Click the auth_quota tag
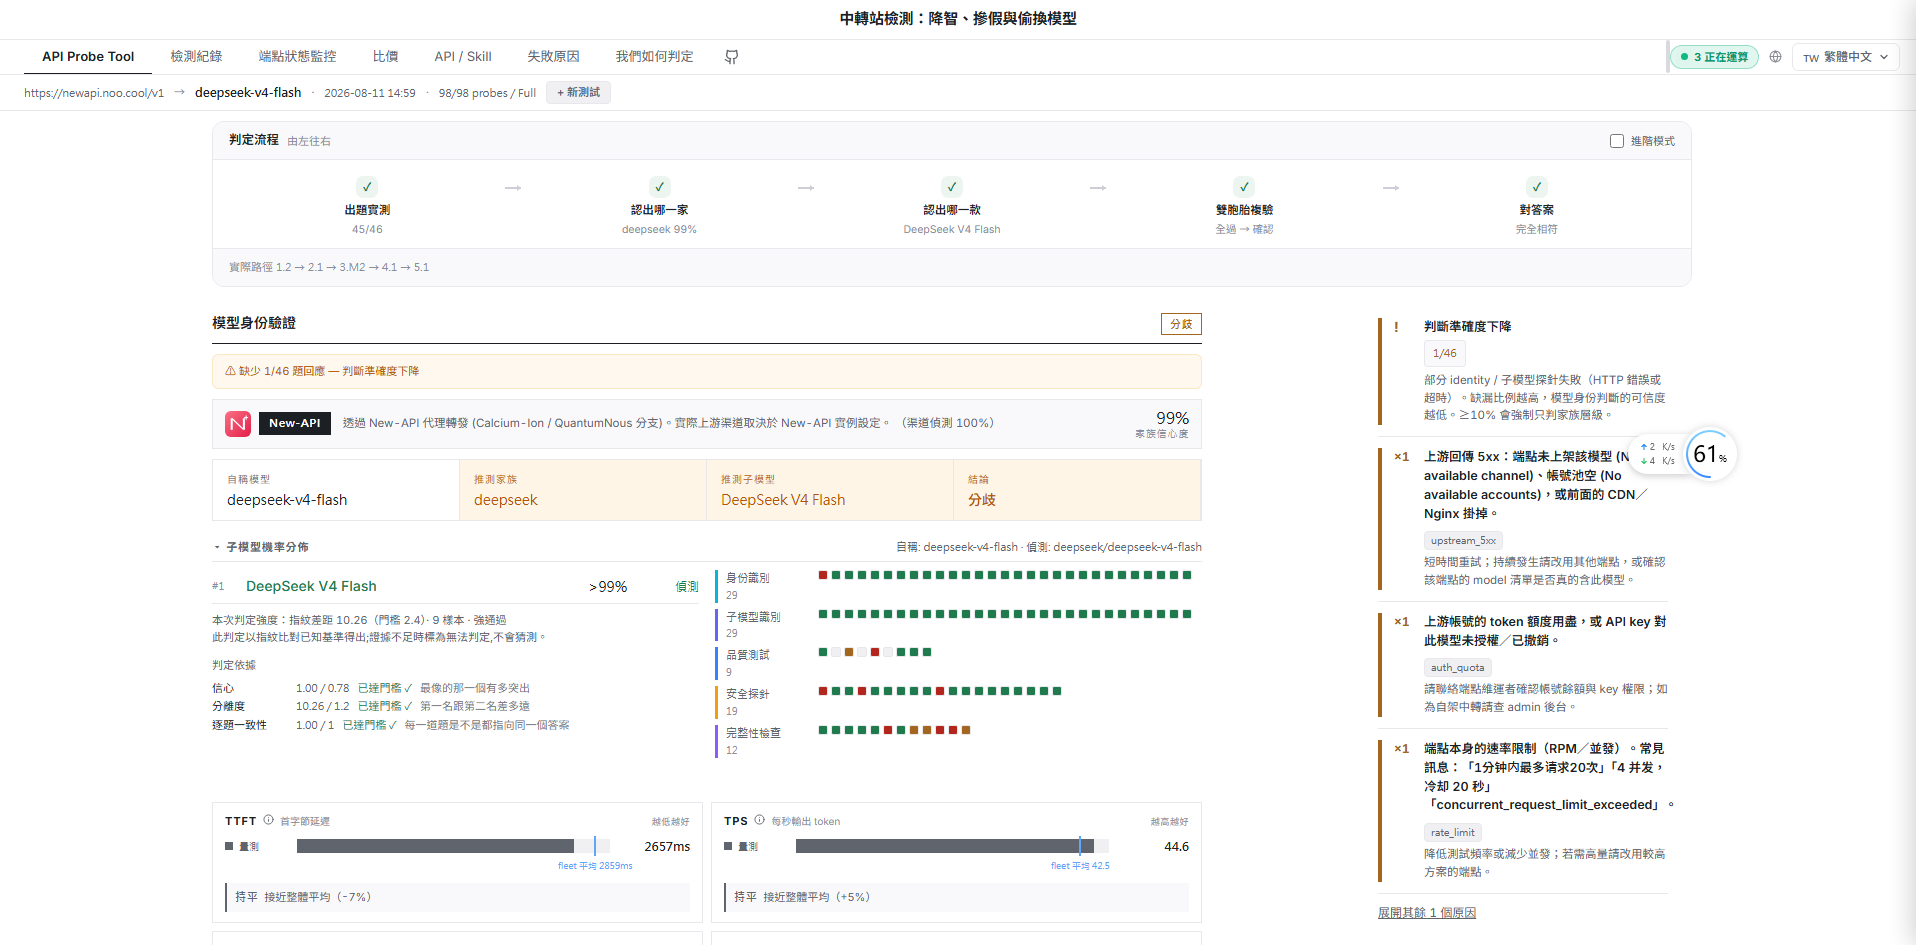This screenshot has width=1916, height=945. 1457,668
